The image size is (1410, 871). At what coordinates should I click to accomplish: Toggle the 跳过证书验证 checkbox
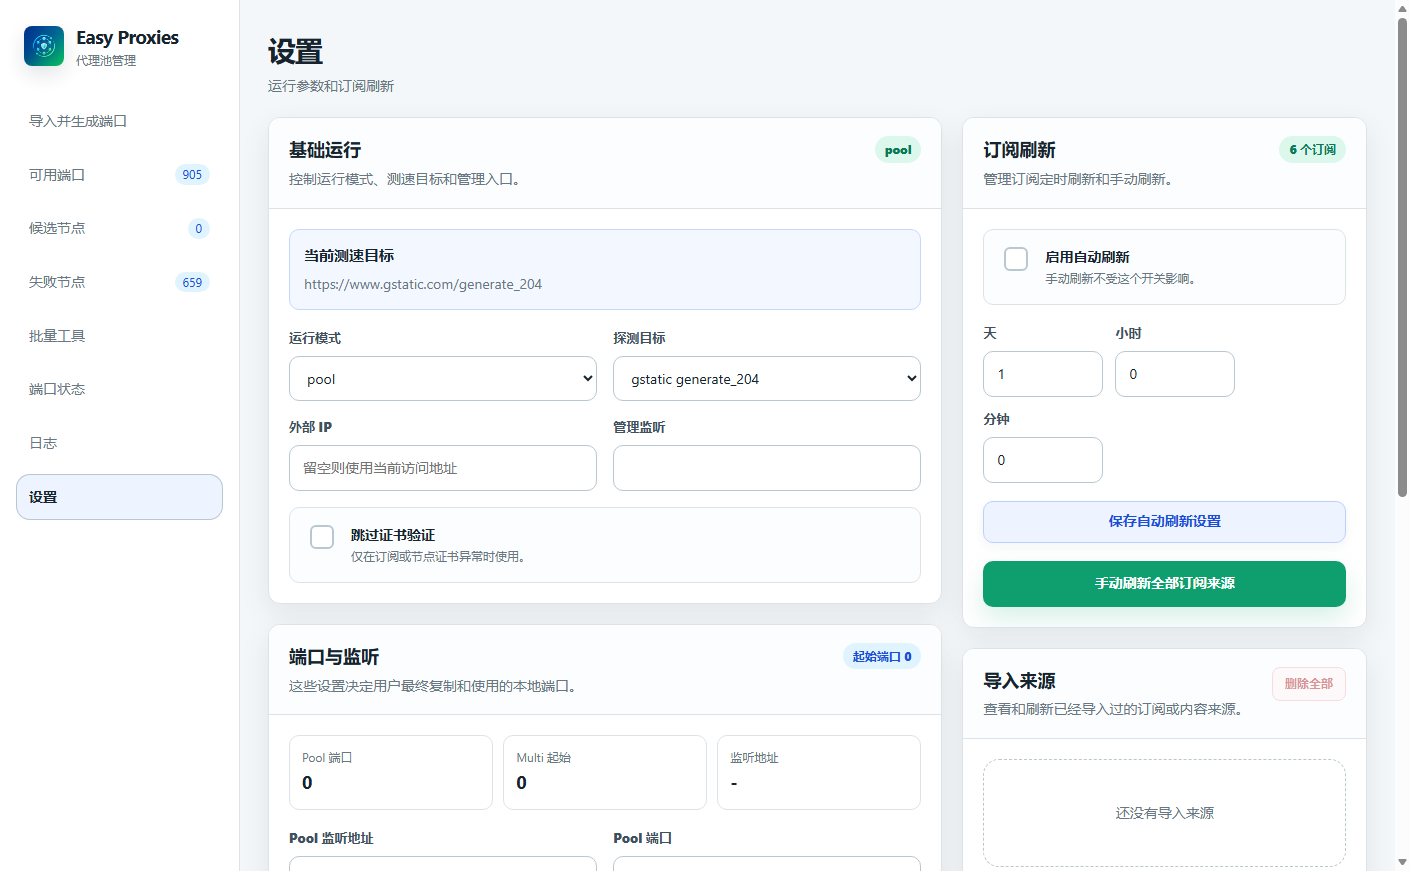pyautogui.click(x=322, y=537)
